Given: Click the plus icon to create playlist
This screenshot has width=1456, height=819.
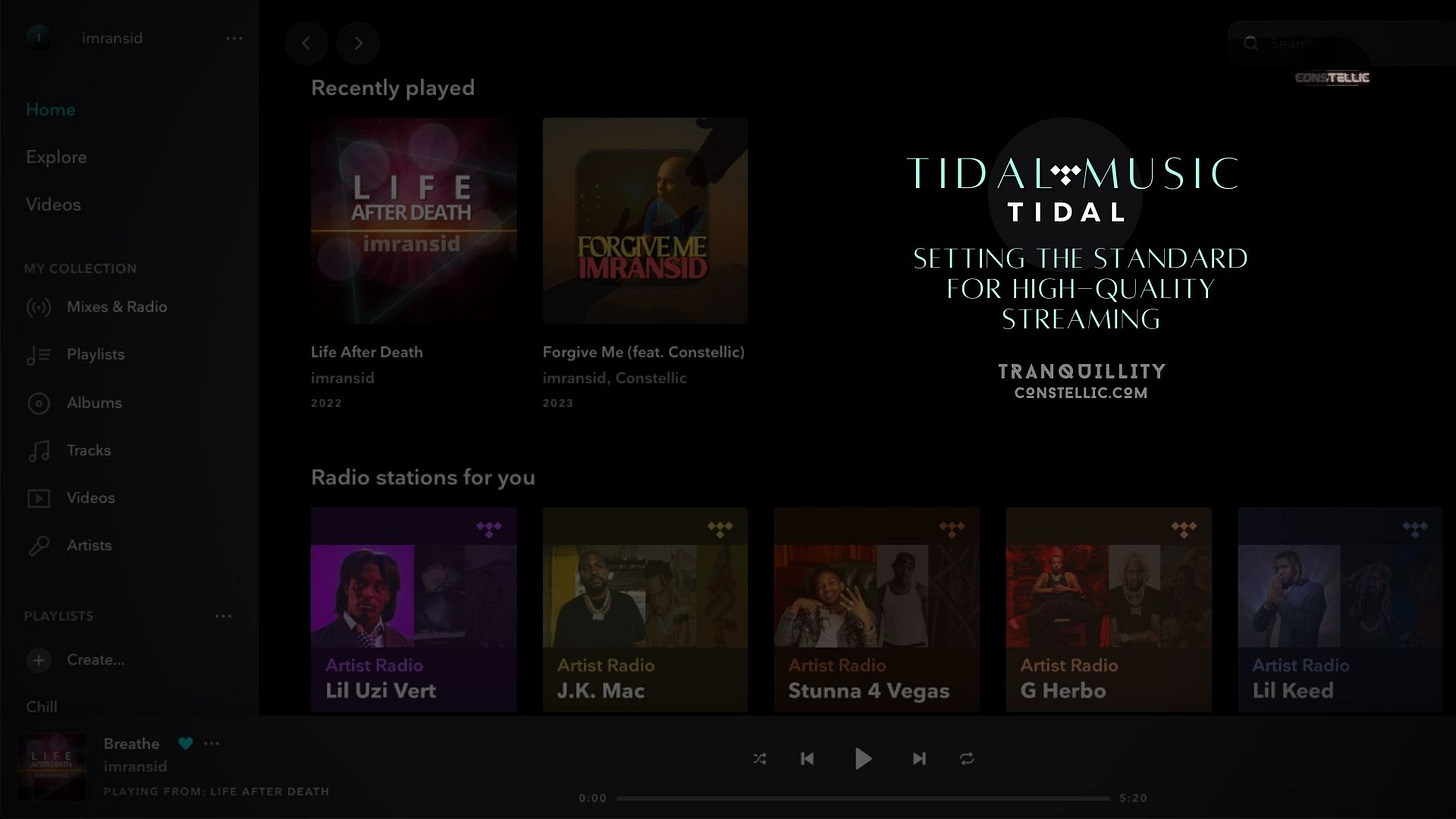Looking at the screenshot, I should coord(38,660).
